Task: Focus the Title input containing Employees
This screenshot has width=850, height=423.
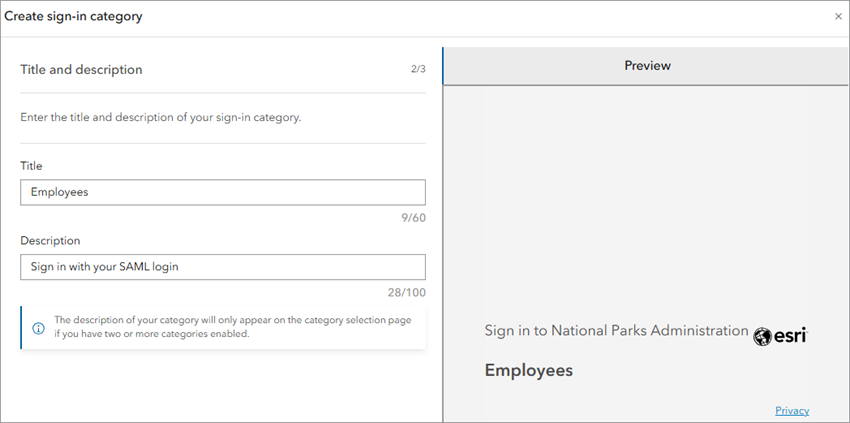Action: (222, 192)
